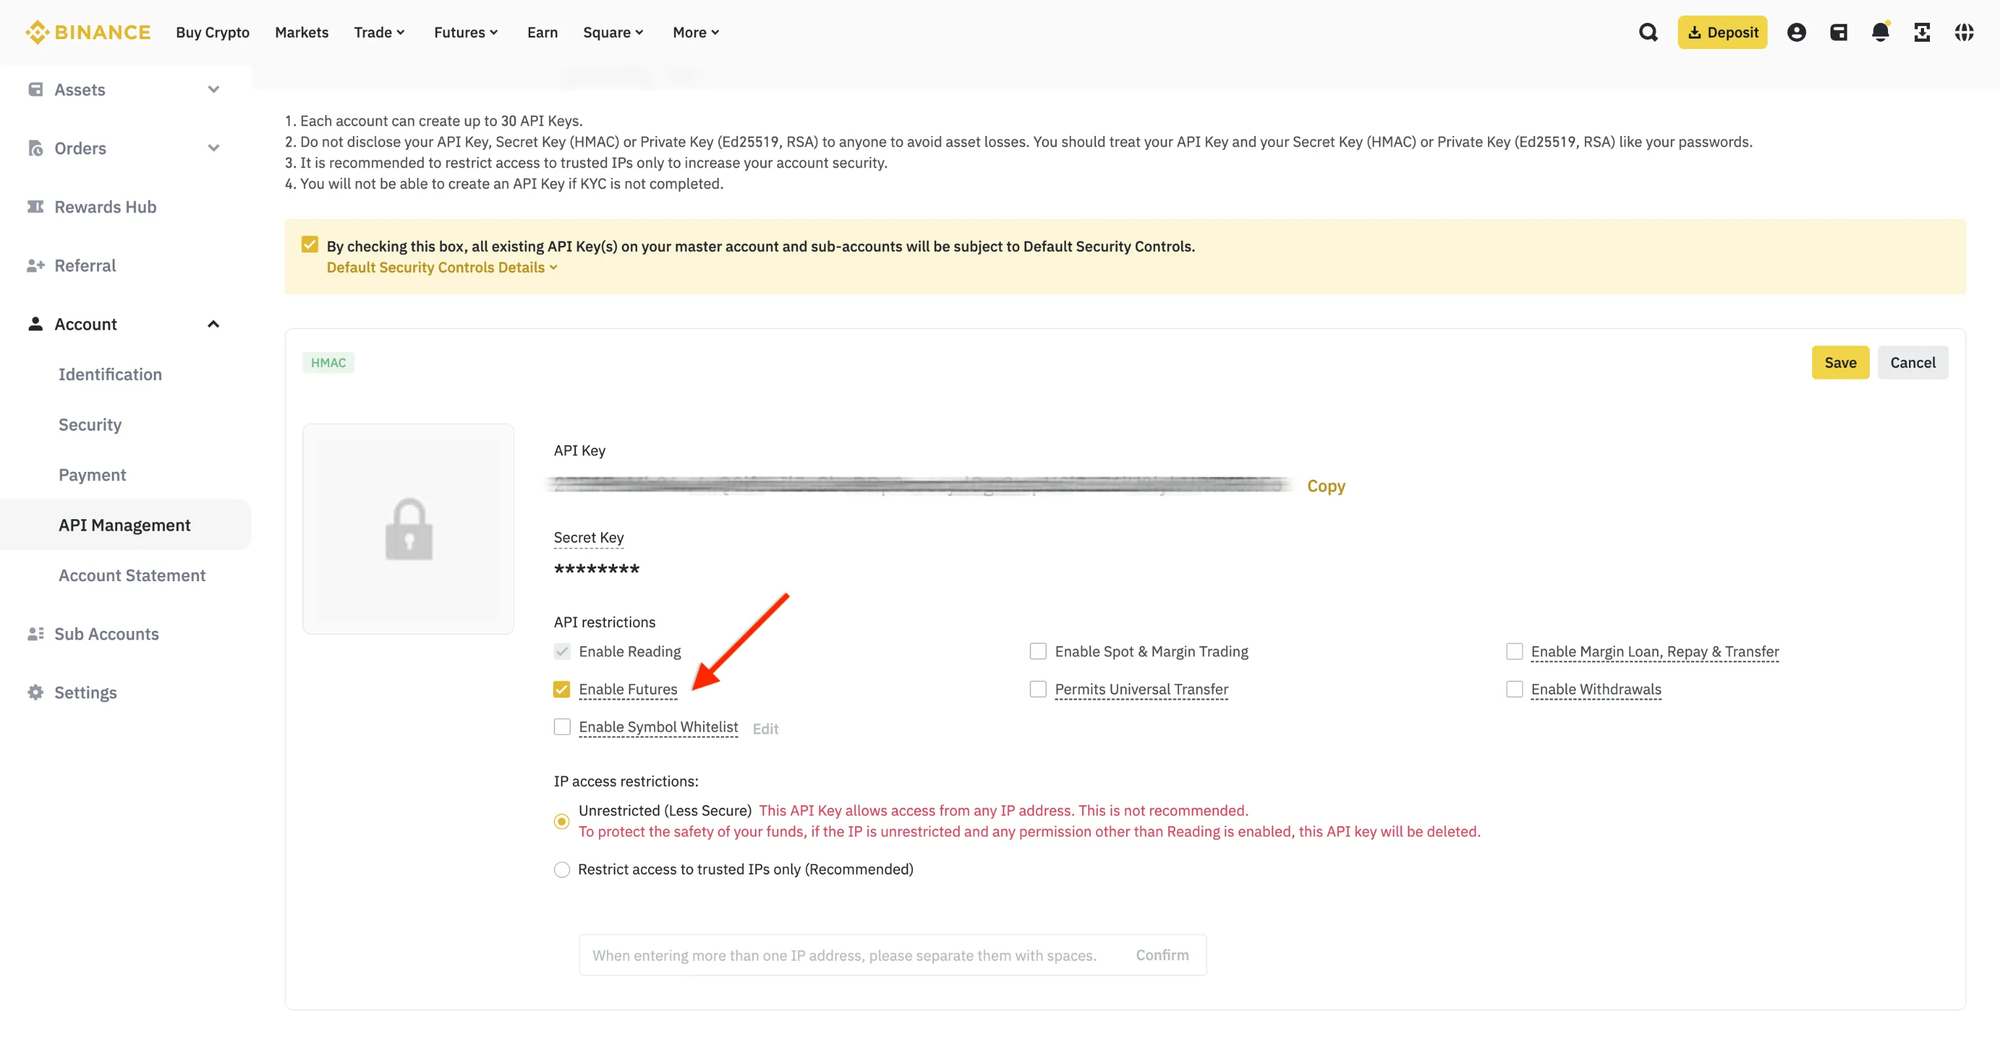The image size is (2000, 1038).
Task: Open Settings in sidebar
Action: [85, 692]
